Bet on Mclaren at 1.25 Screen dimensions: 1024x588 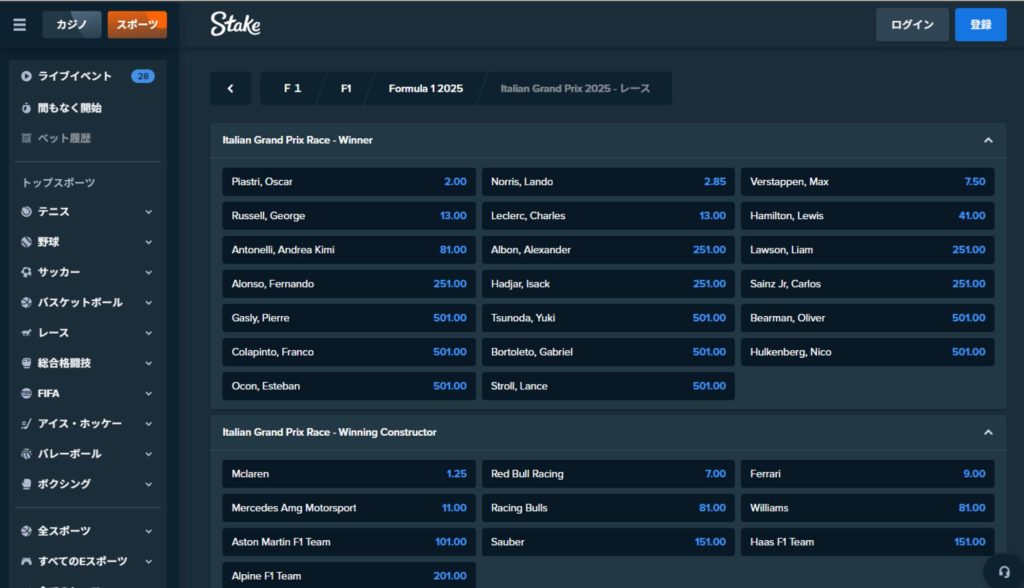[349, 474]
